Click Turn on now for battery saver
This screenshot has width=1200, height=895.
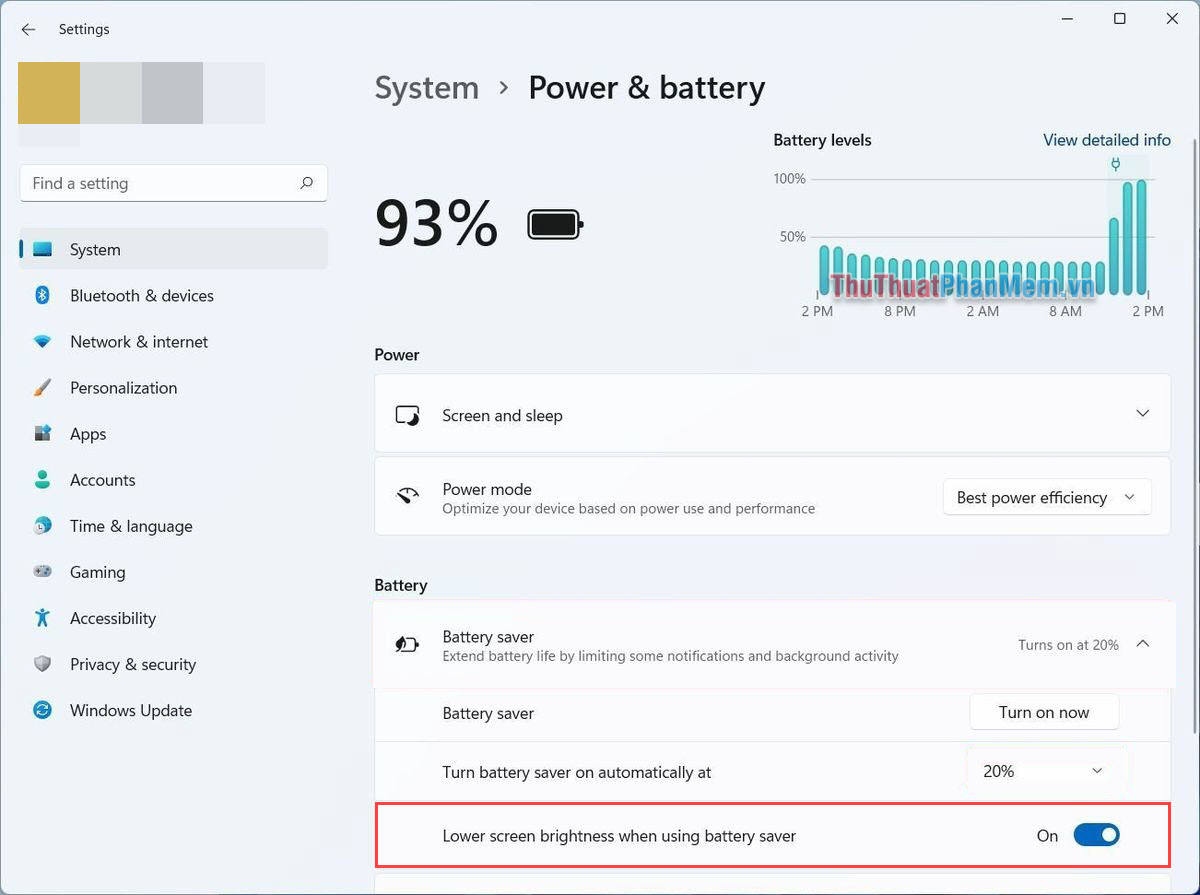(1044, 712)
